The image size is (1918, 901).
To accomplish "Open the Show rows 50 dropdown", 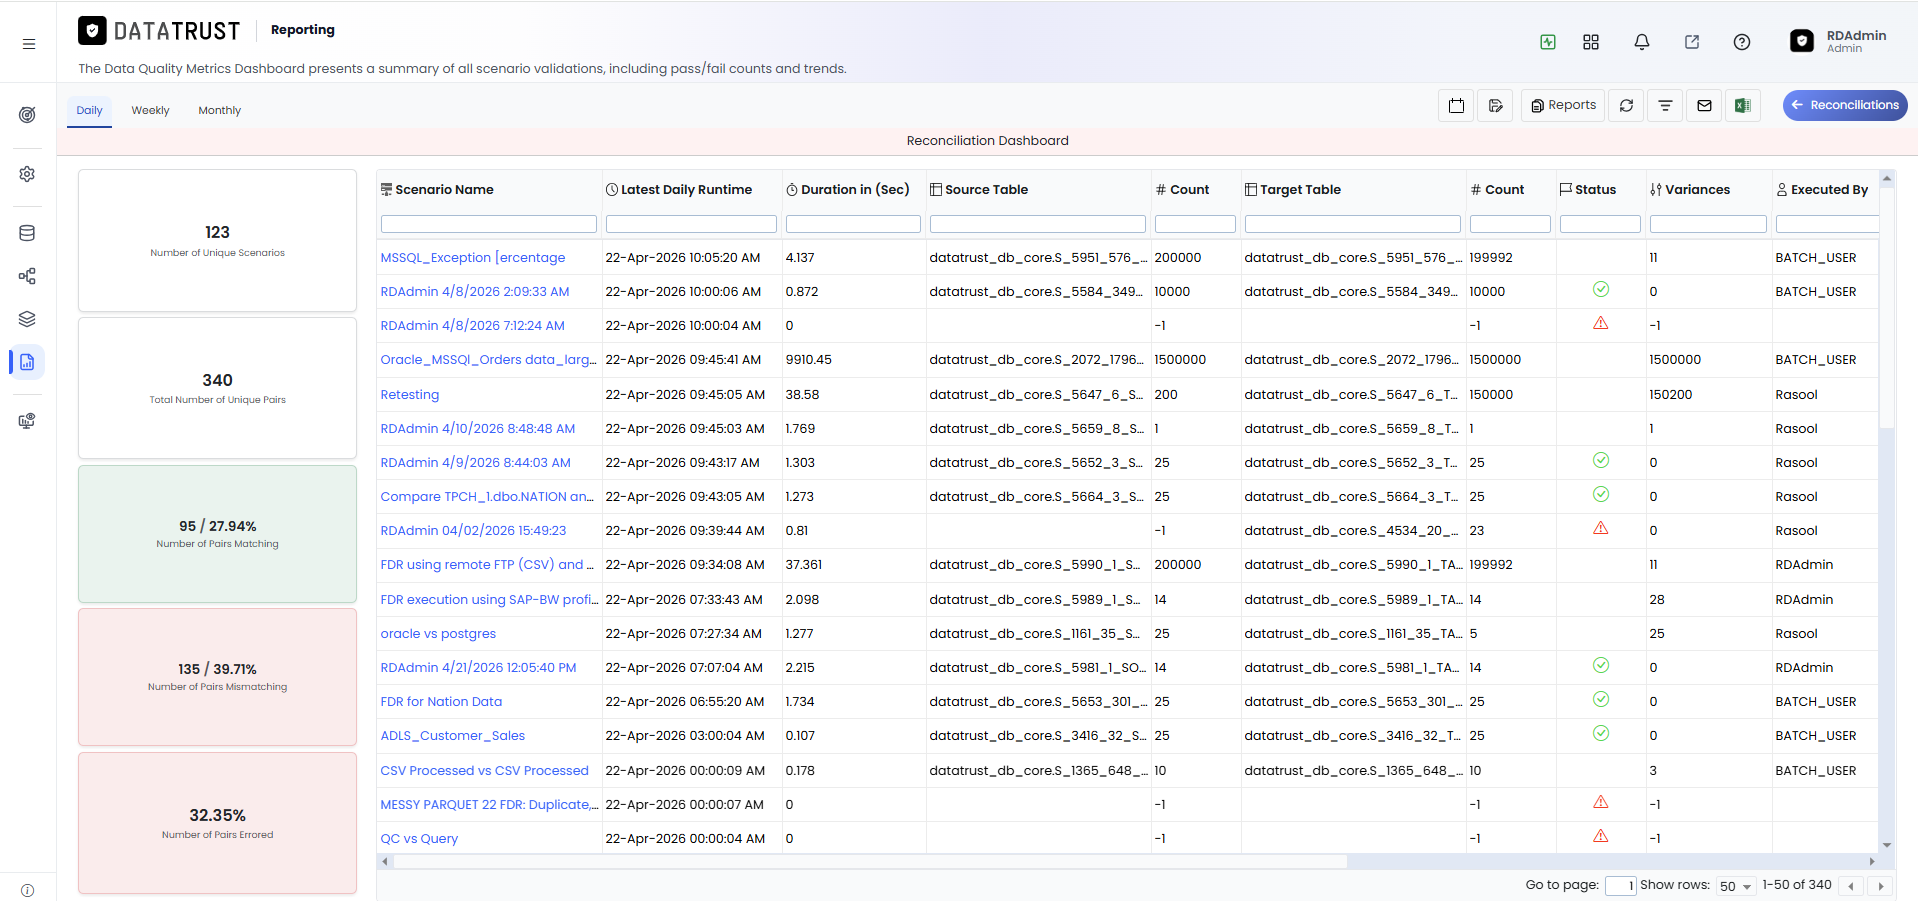I will 1736,886.
